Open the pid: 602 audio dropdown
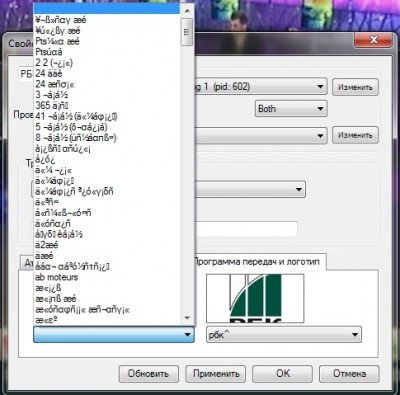 point(261,87)
